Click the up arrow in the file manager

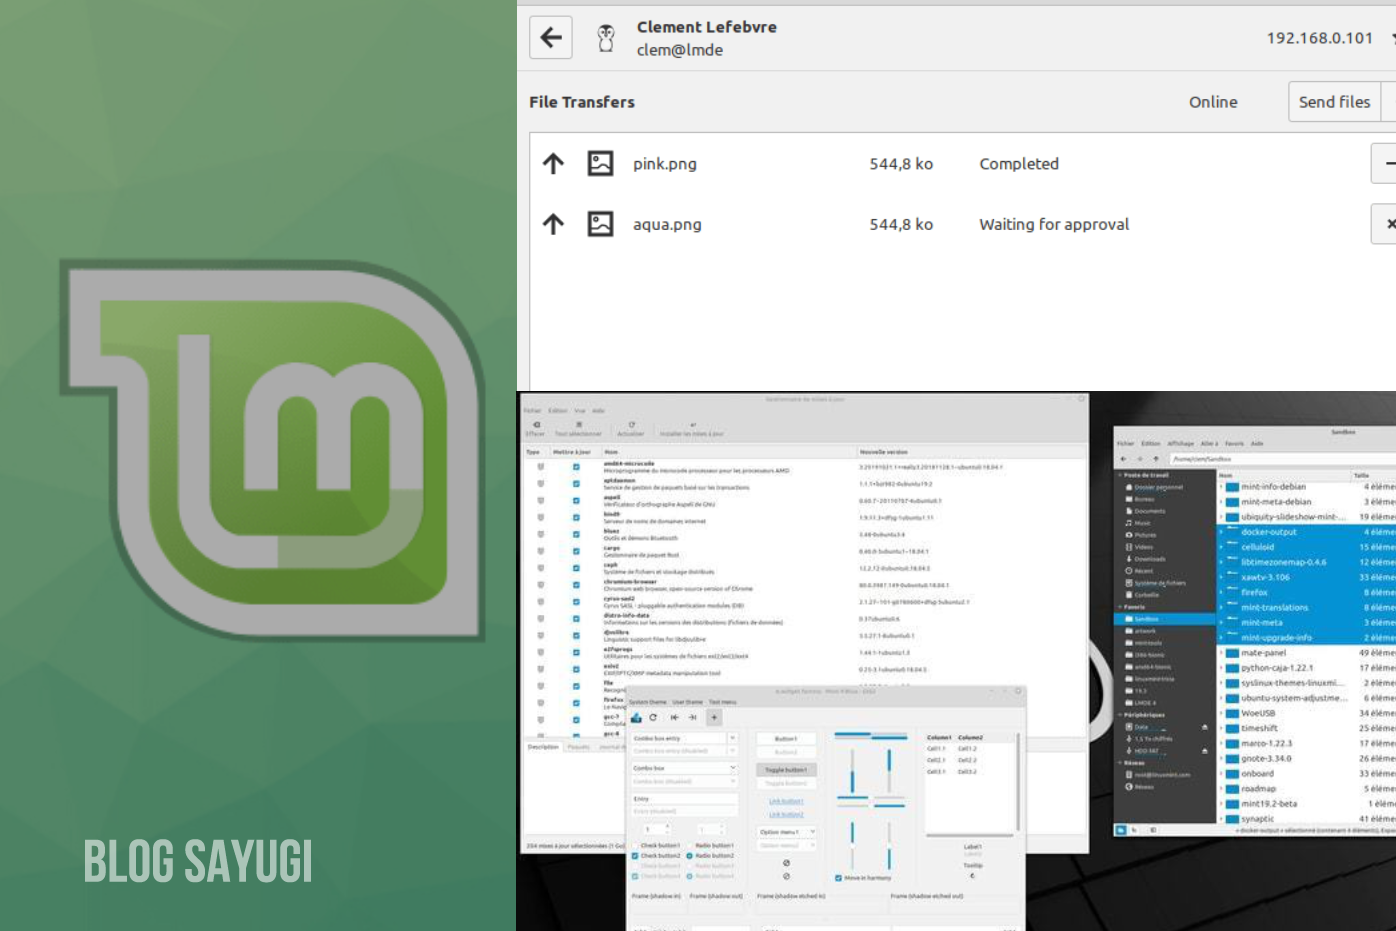click(1156, 459)
